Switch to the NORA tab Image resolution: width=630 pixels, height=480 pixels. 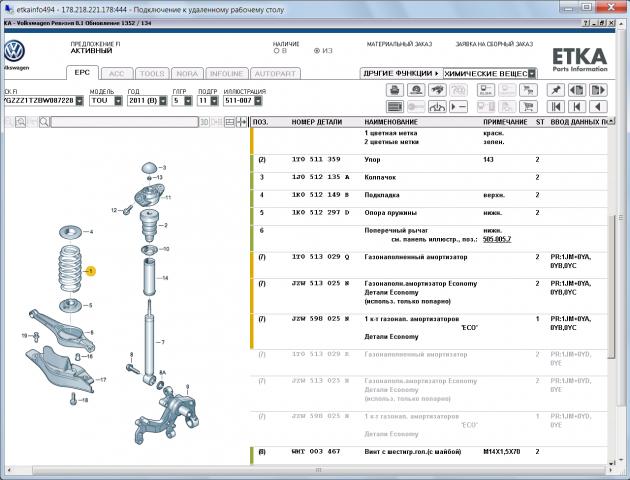point(187,74)
